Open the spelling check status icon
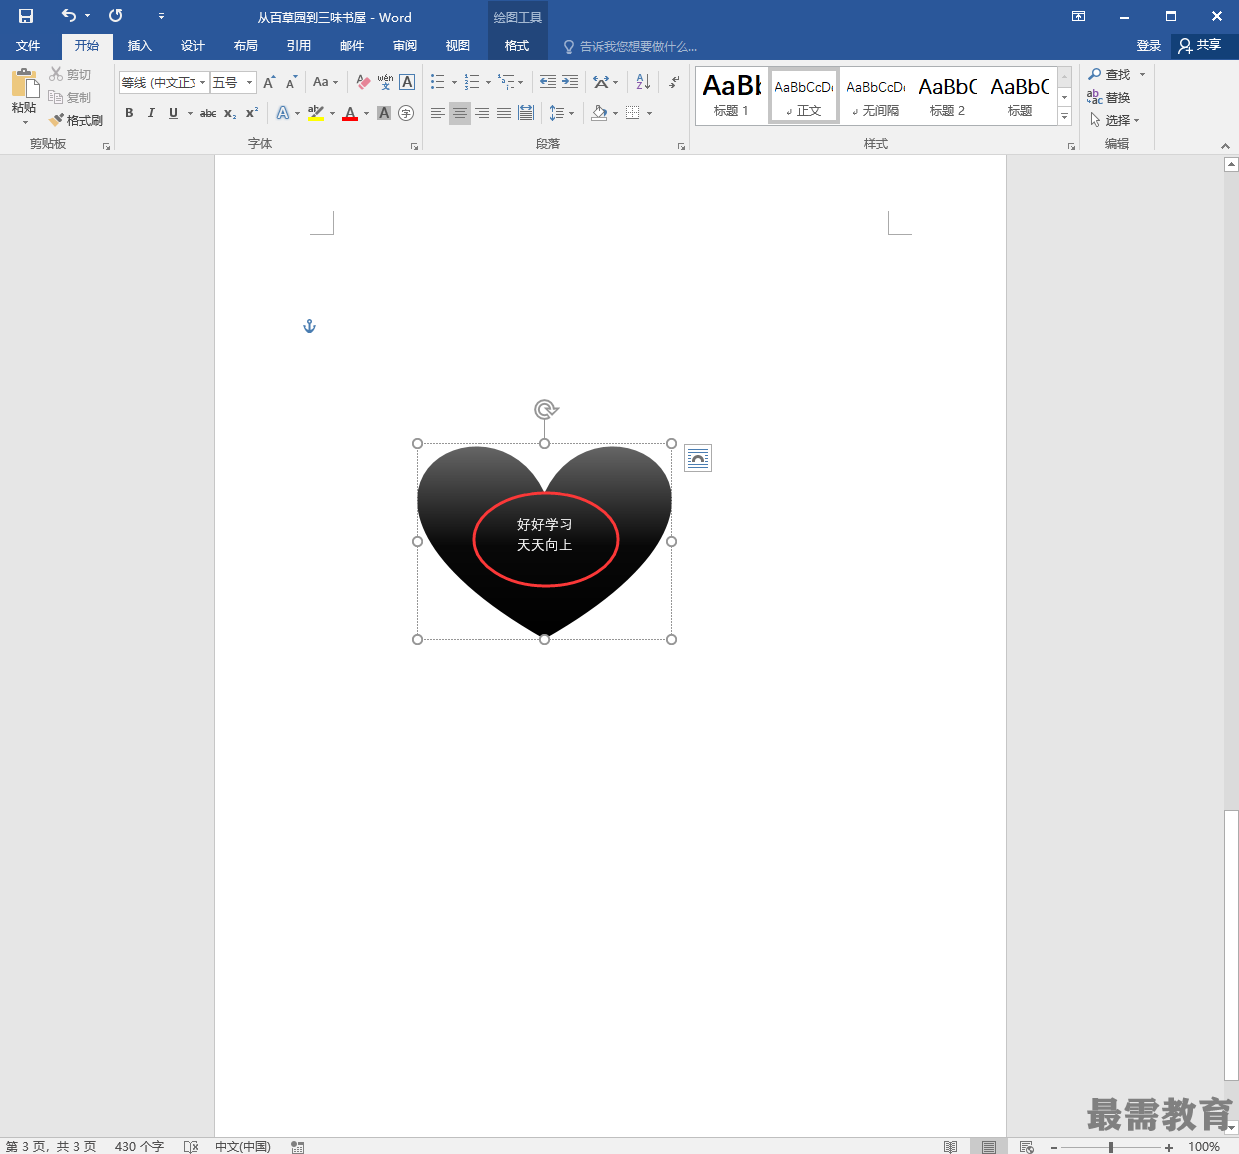 (191, 1146)
